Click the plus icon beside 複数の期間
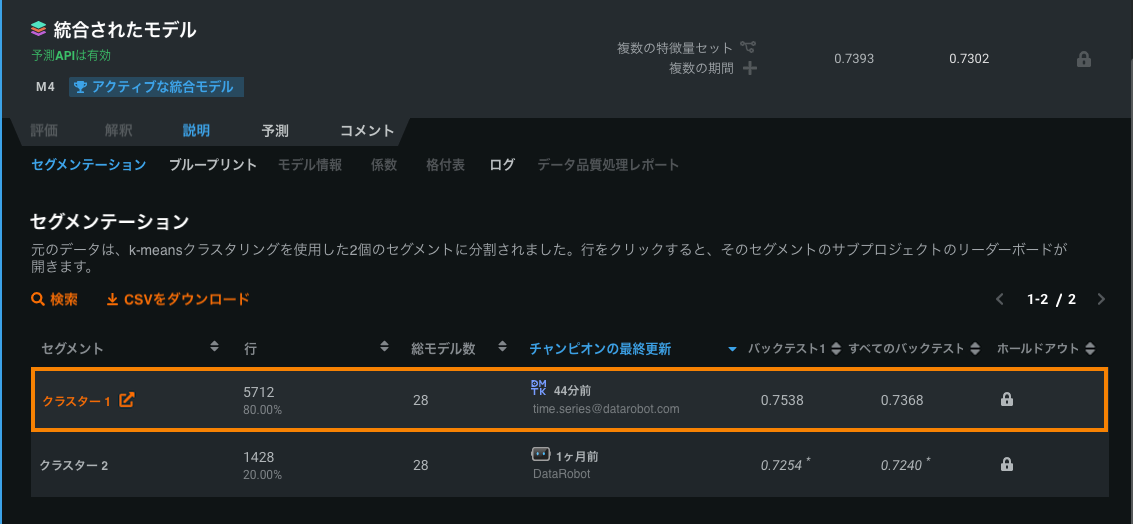The image size is (1133, 524). (749, 68)
